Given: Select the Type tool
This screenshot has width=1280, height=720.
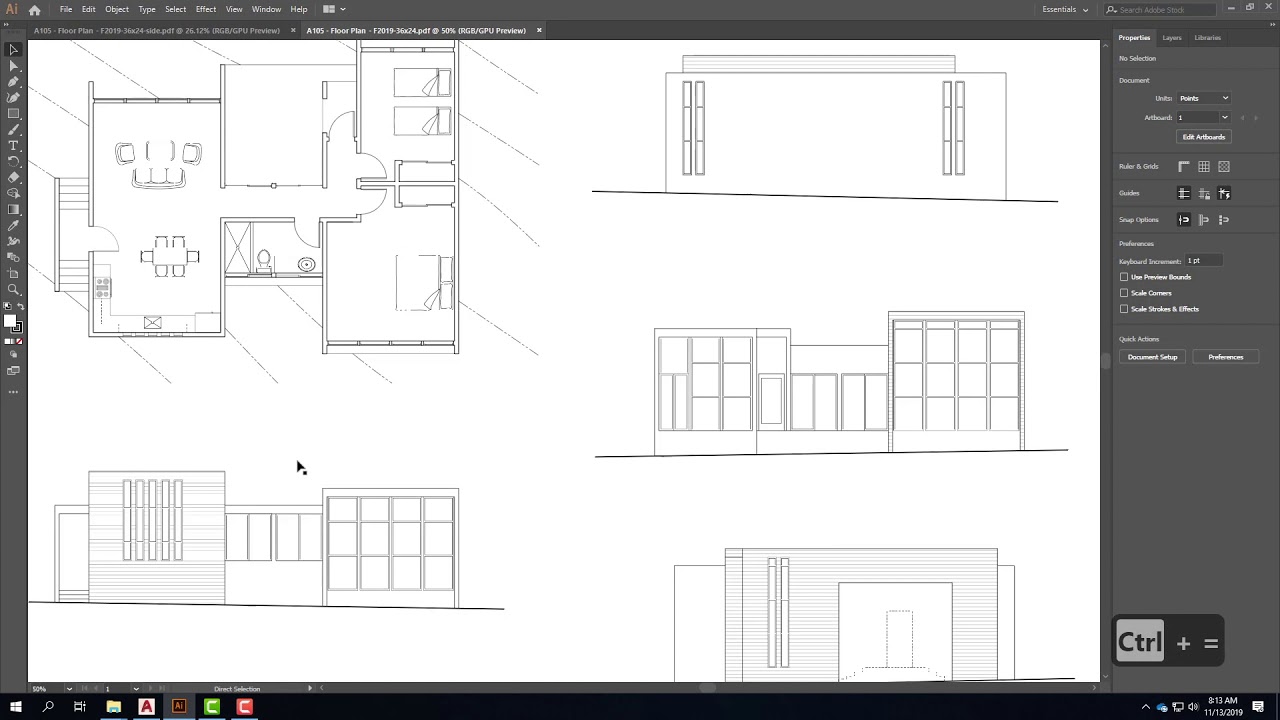Looking at the screenshot, I should tap(13, 144).
